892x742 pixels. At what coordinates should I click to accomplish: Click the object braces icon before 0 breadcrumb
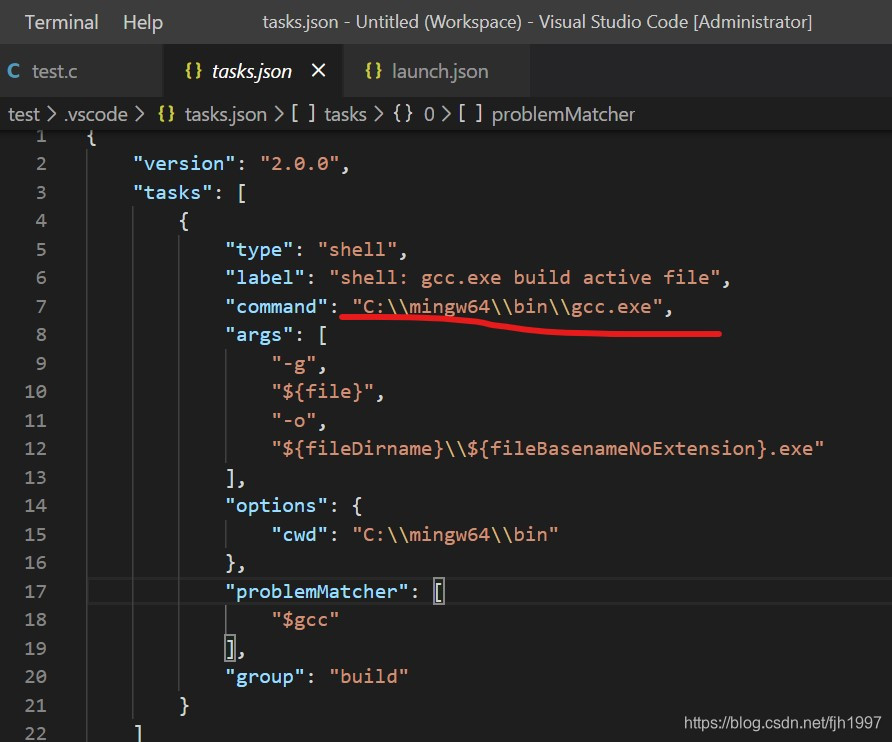click(403, 114)
